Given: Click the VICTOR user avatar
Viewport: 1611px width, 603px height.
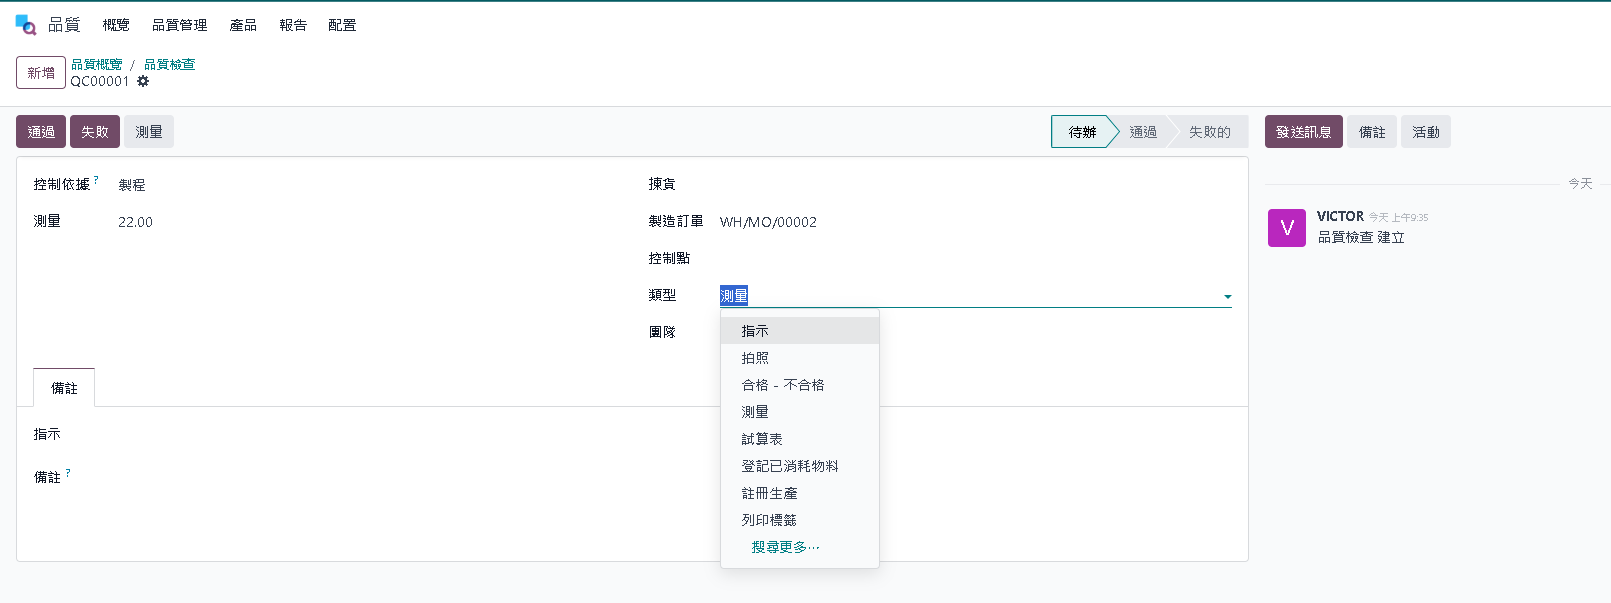Looking at the screenshot, I should (x=1286, y=228).
